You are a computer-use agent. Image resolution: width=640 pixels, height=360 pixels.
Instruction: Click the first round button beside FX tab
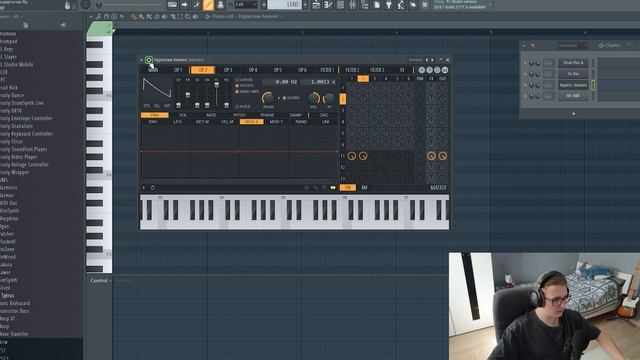(422, 70)
